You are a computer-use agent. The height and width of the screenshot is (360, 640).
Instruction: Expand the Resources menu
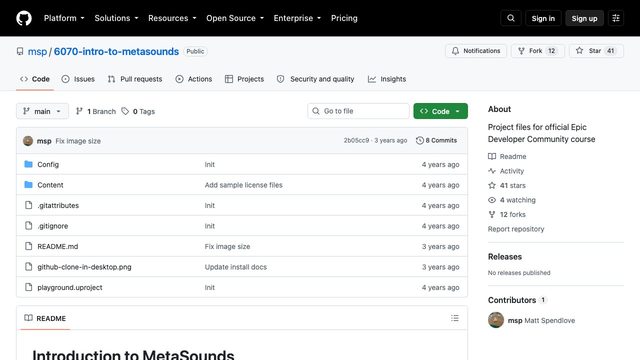tap(172, 18)
